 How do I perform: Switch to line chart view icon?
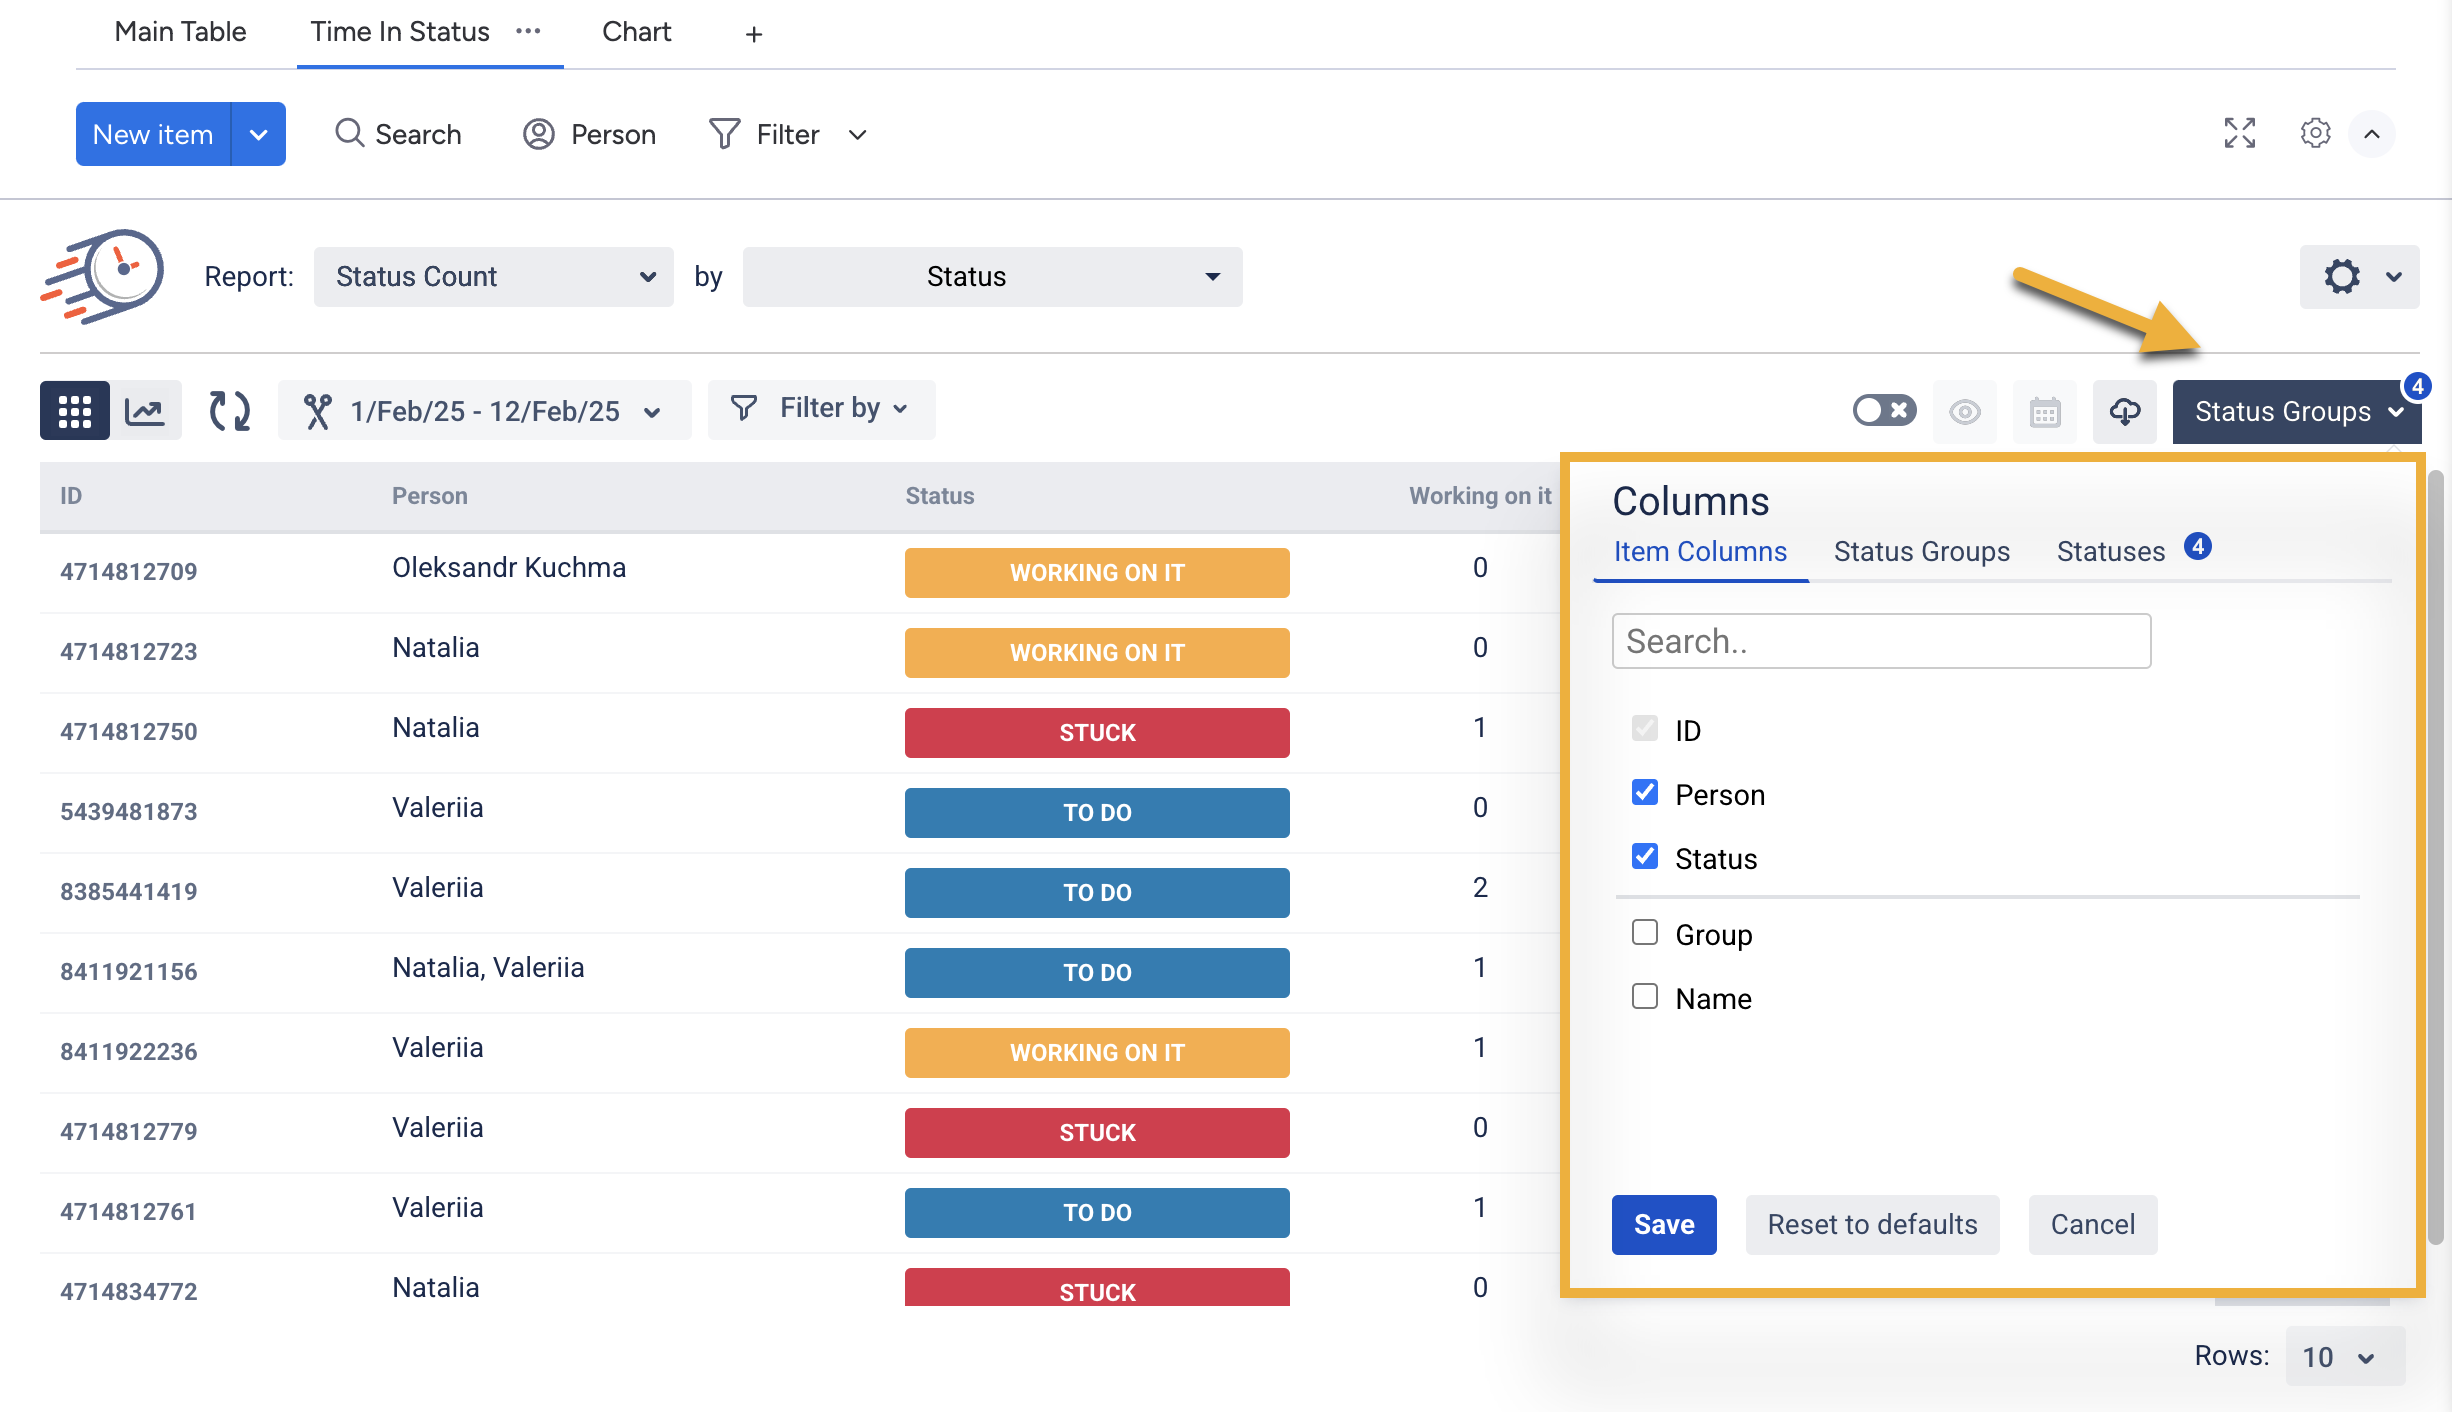tap(146, 411)
